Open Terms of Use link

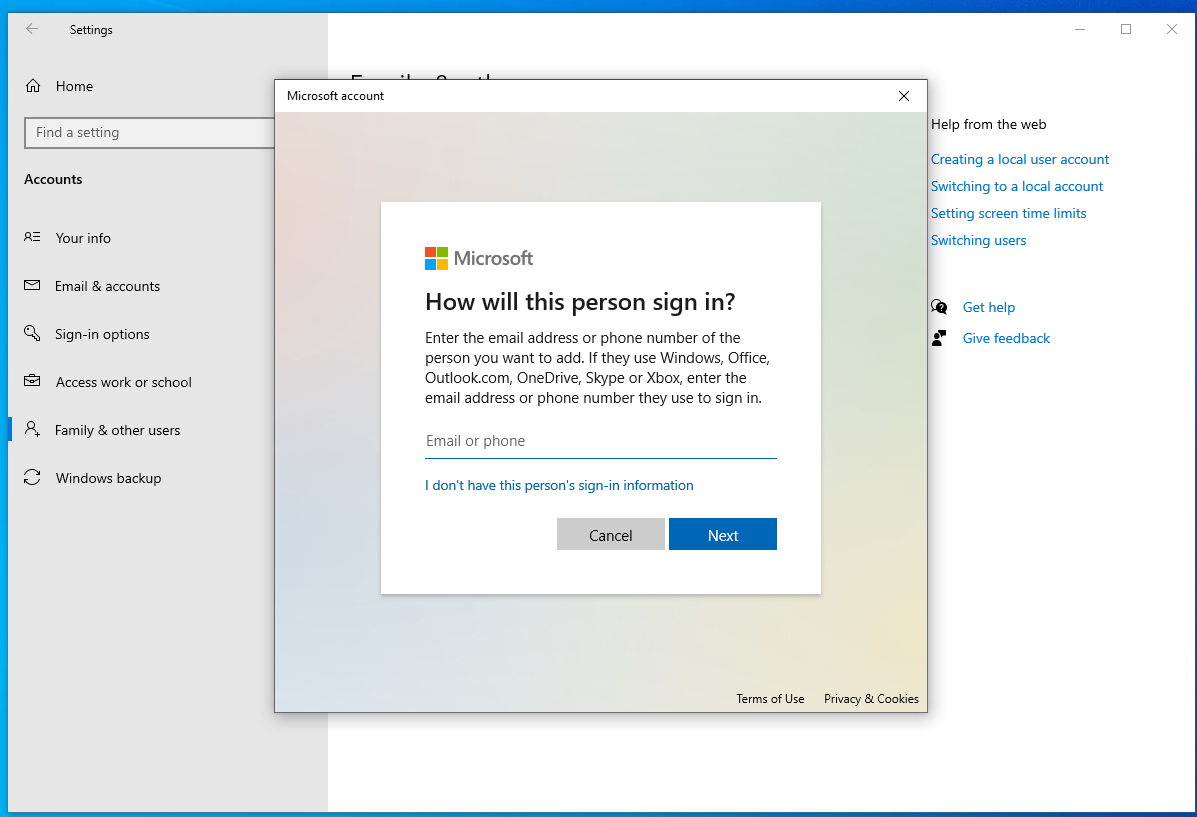click(770, 699)
